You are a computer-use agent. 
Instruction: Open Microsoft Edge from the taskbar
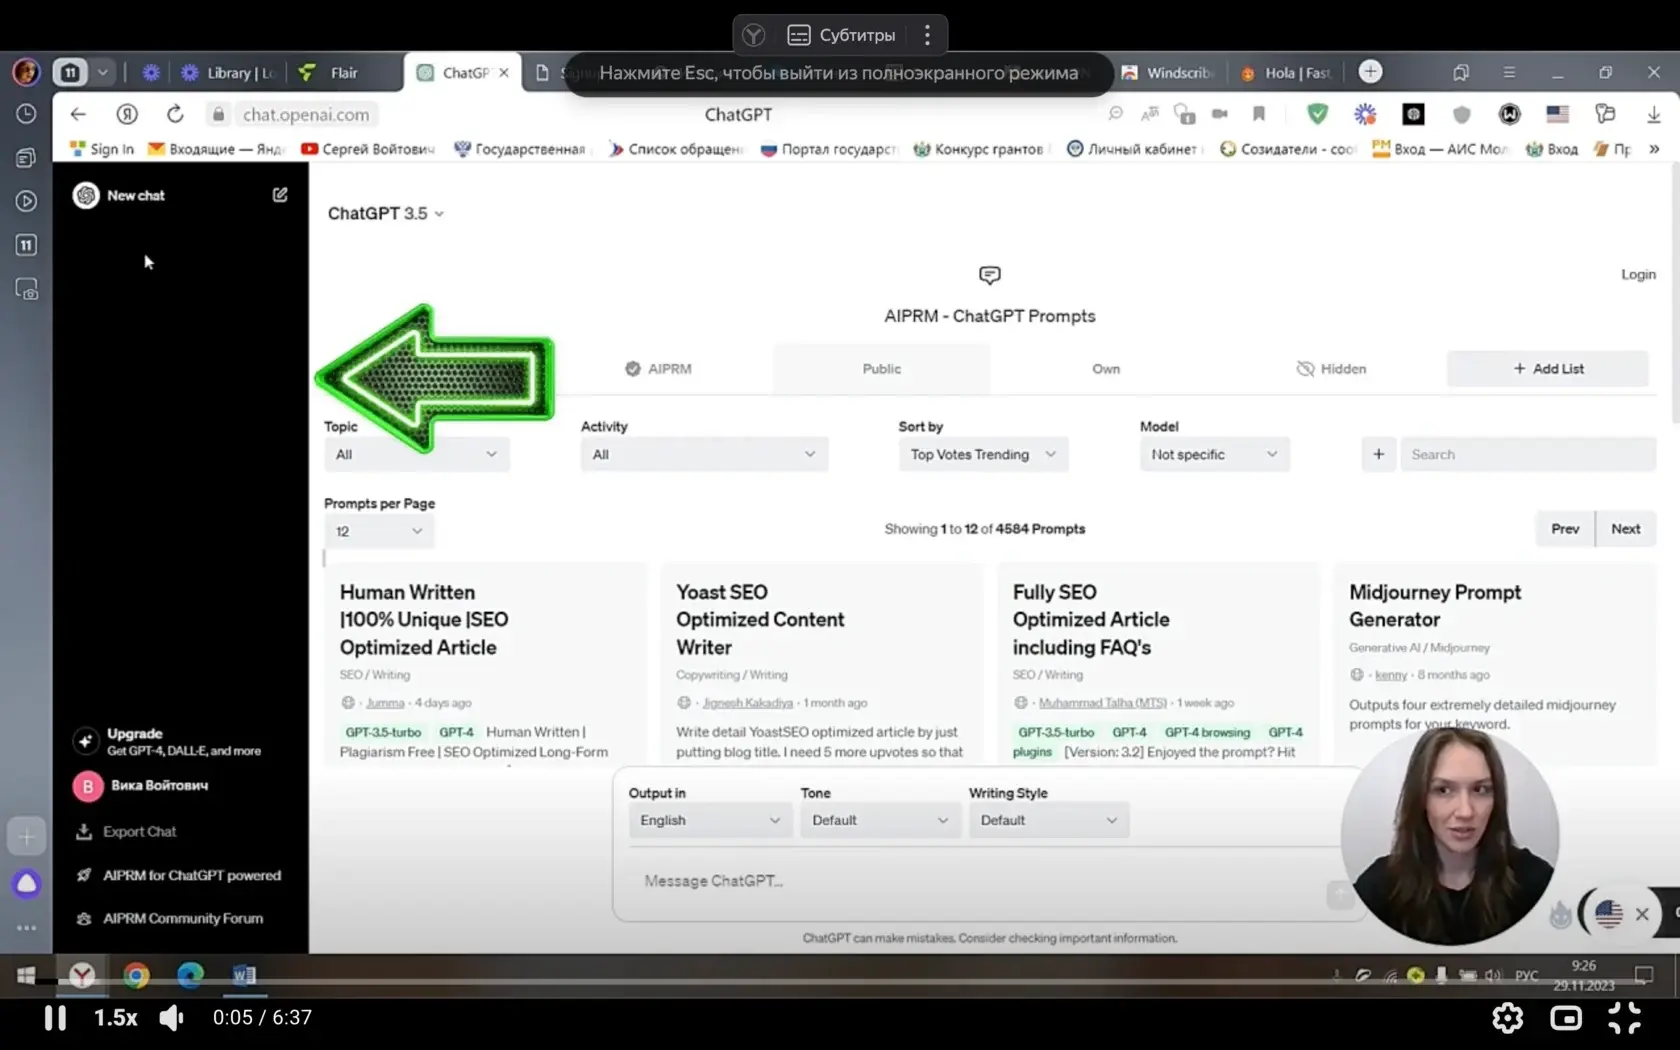pos(190,975)
